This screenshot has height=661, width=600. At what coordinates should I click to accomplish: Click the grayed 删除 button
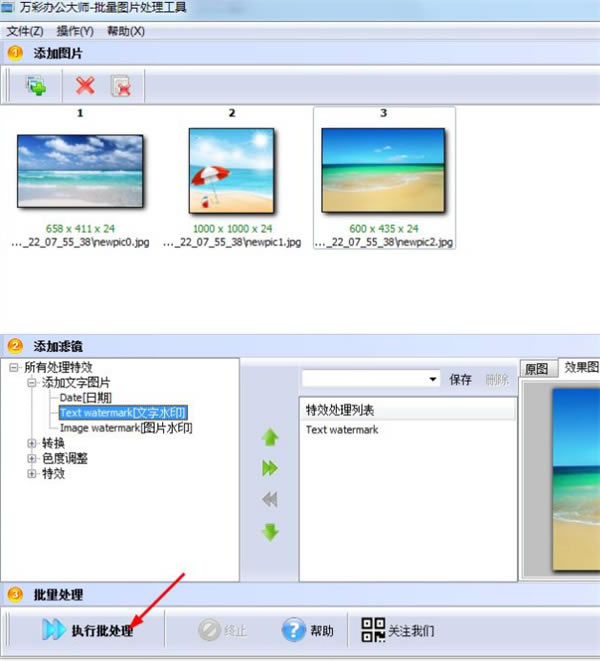coord(497,380)
